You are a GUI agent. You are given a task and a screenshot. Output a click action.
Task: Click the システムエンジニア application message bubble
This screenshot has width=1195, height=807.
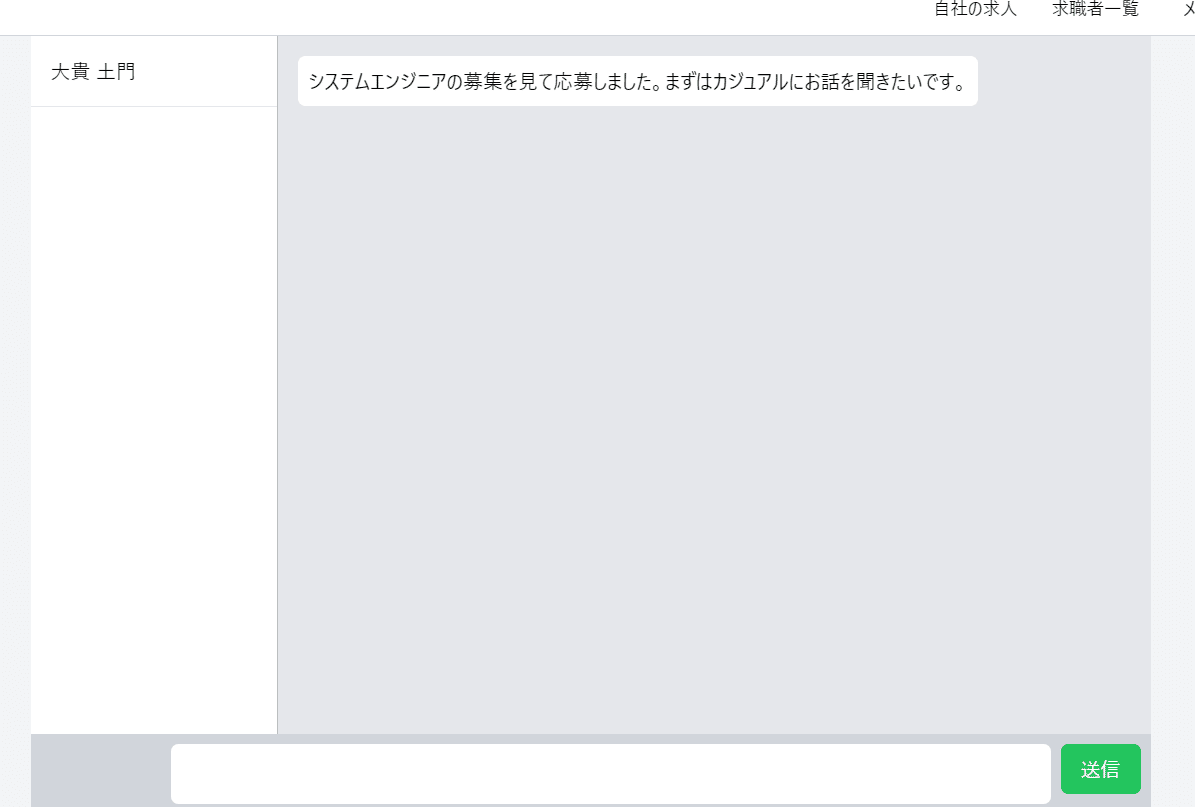[638, 81]
